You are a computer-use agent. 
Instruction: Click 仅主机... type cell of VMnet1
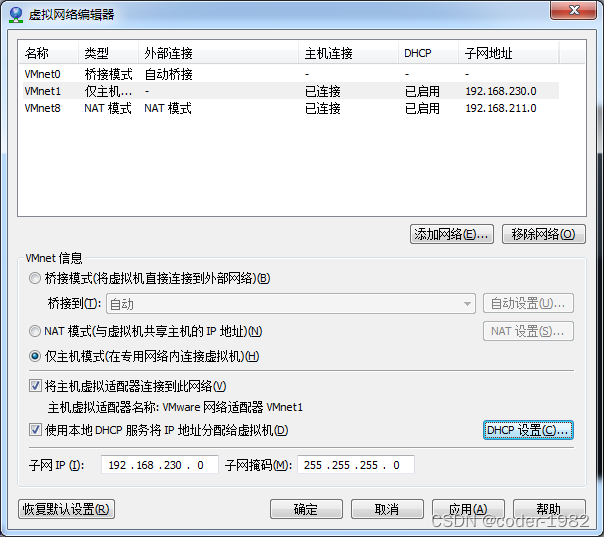click(108, 91)
